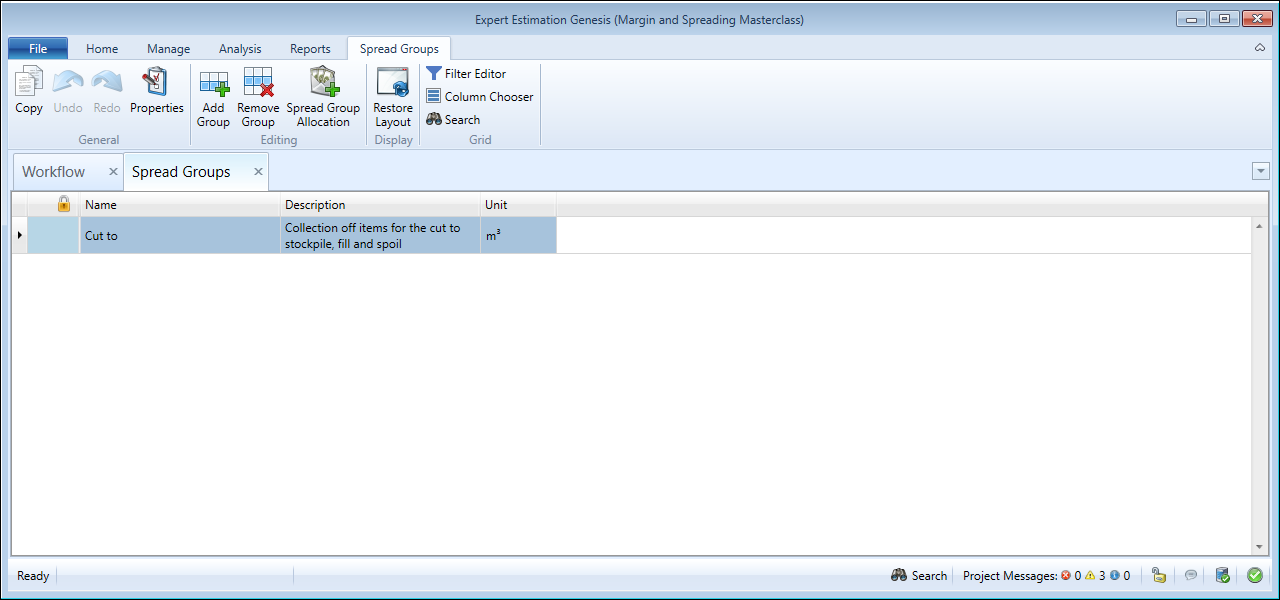Viewport: 1280px width, 600px height.
Task: Collapse the ribbon with the top-right chevron
Action: 1260,48
